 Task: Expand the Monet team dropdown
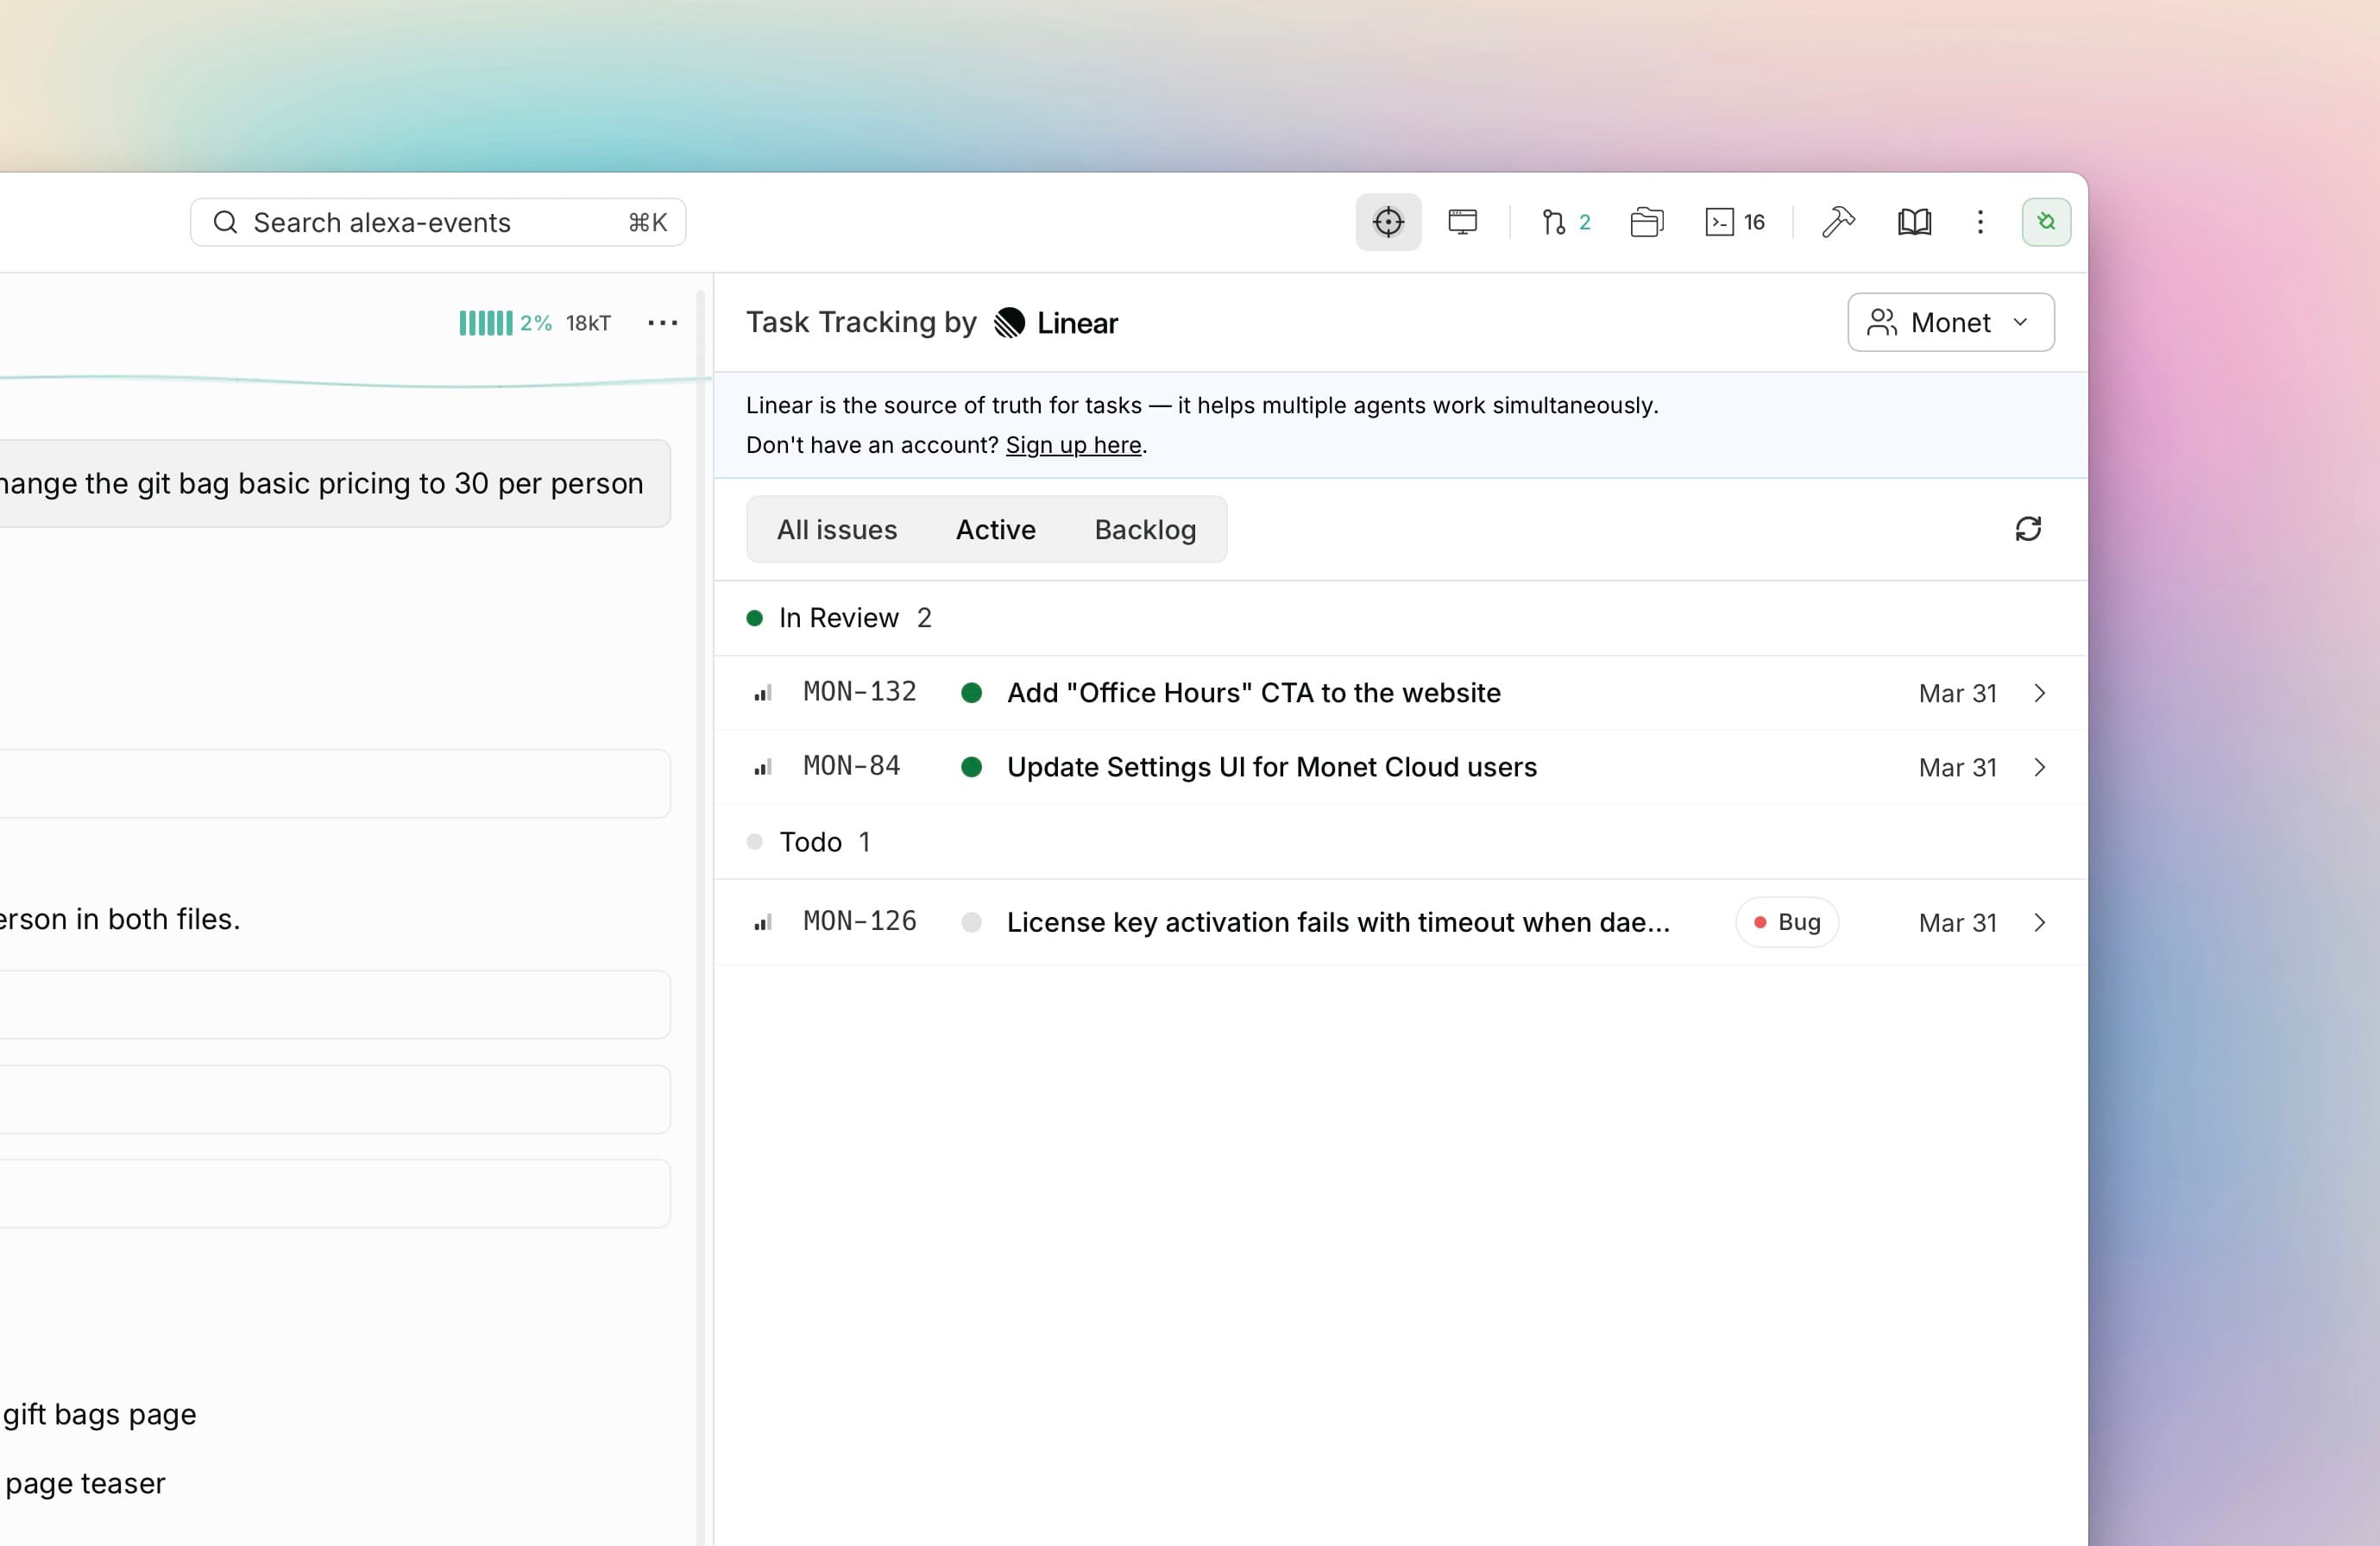1950,323
